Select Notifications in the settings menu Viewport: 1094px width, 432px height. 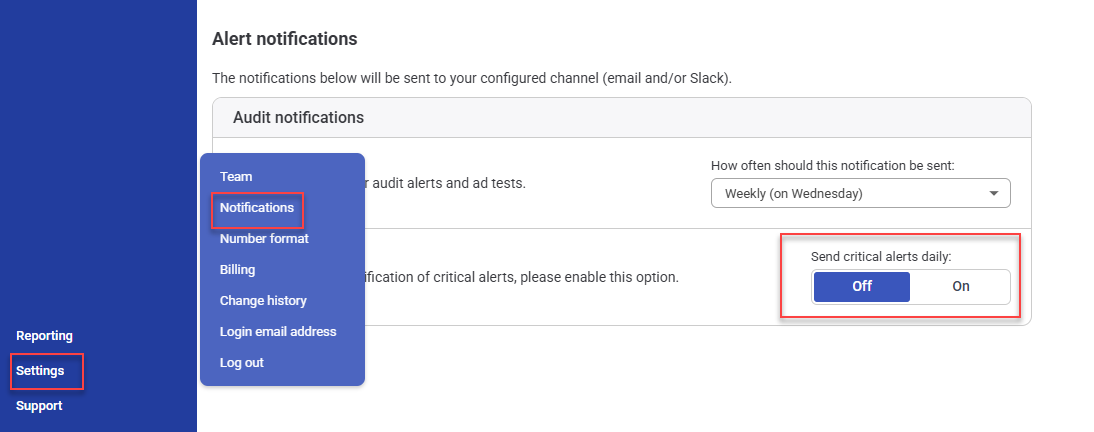pyautogui.click(x=257, y=208)
